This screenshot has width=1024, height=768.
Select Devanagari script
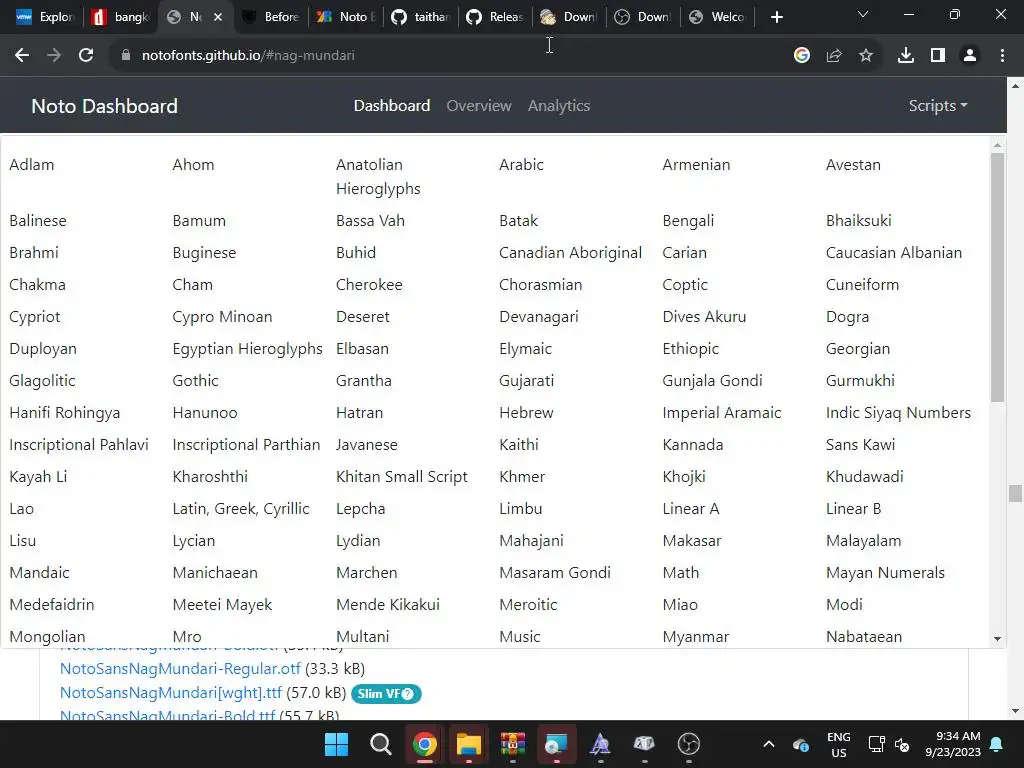tap(539, 317)
